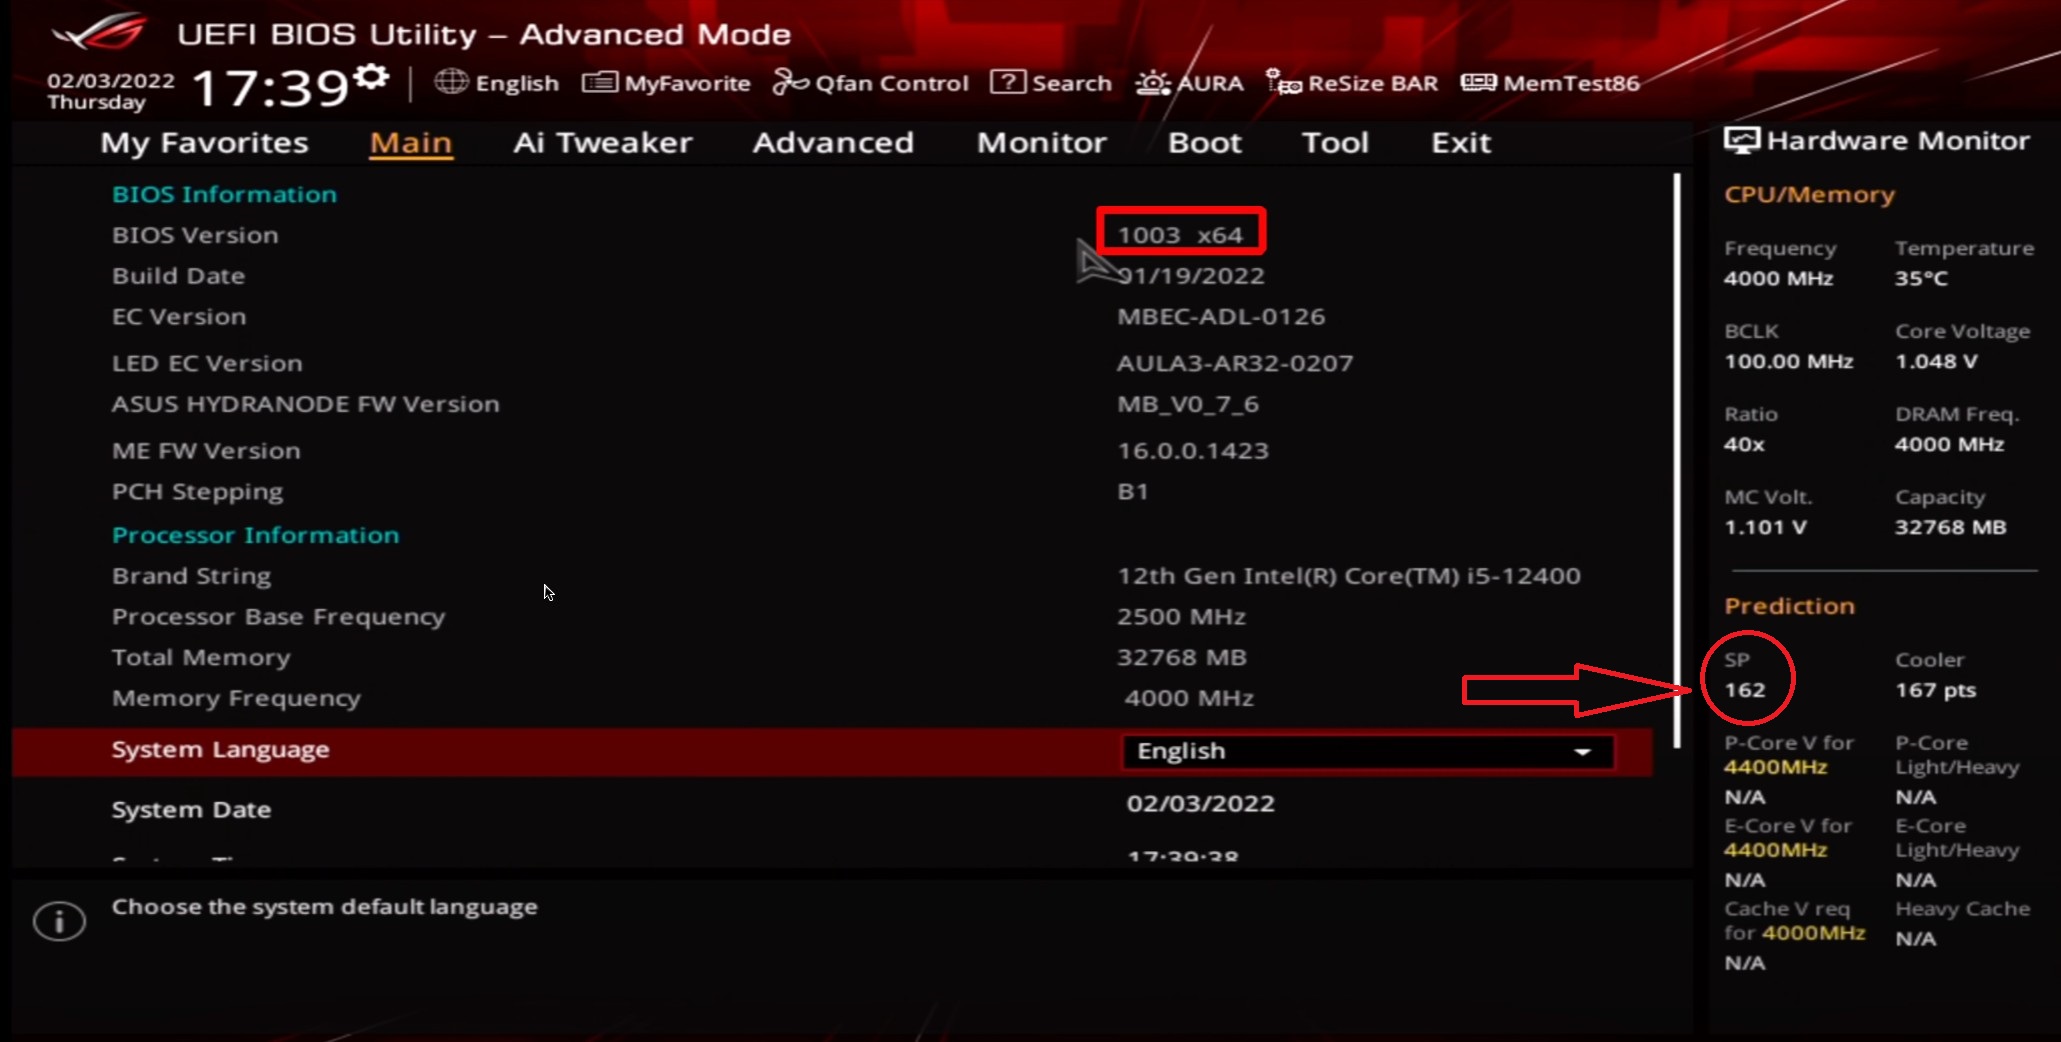
Task: Click the Total Memory value 32768 MB
Action: [x=1182, y=658]
